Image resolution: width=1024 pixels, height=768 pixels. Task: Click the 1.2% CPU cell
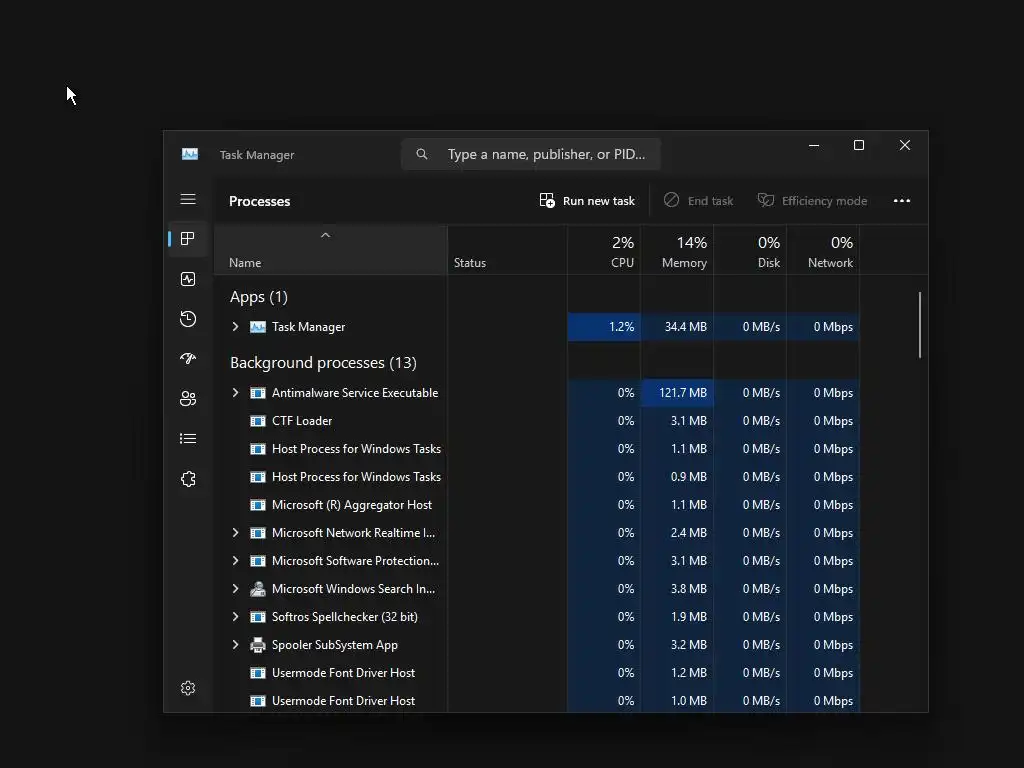click(x=604, y=327)
